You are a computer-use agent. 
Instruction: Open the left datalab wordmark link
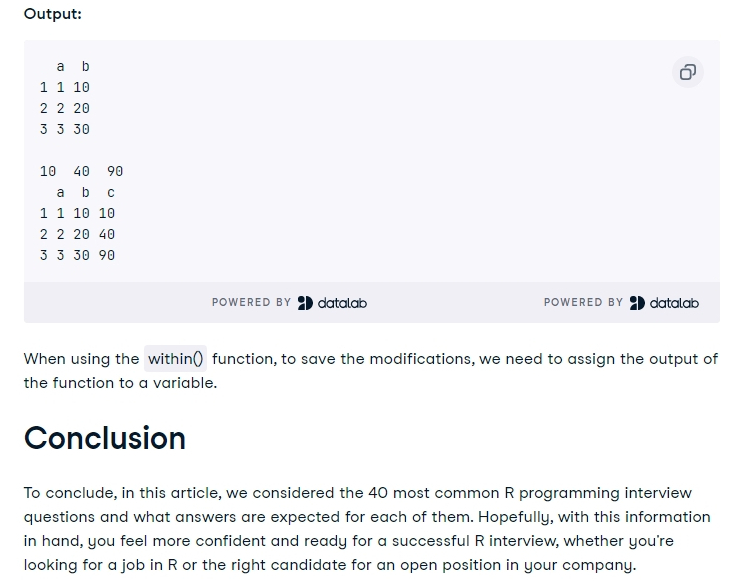pos(342,303)
